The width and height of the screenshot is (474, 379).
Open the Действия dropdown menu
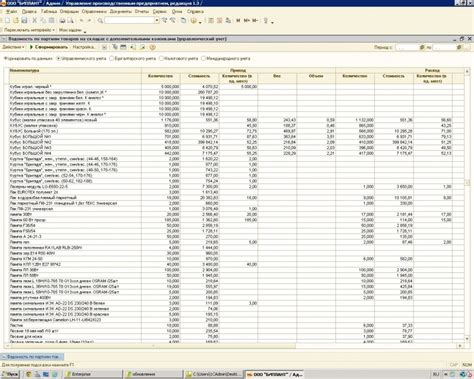(x=13, y=47)
